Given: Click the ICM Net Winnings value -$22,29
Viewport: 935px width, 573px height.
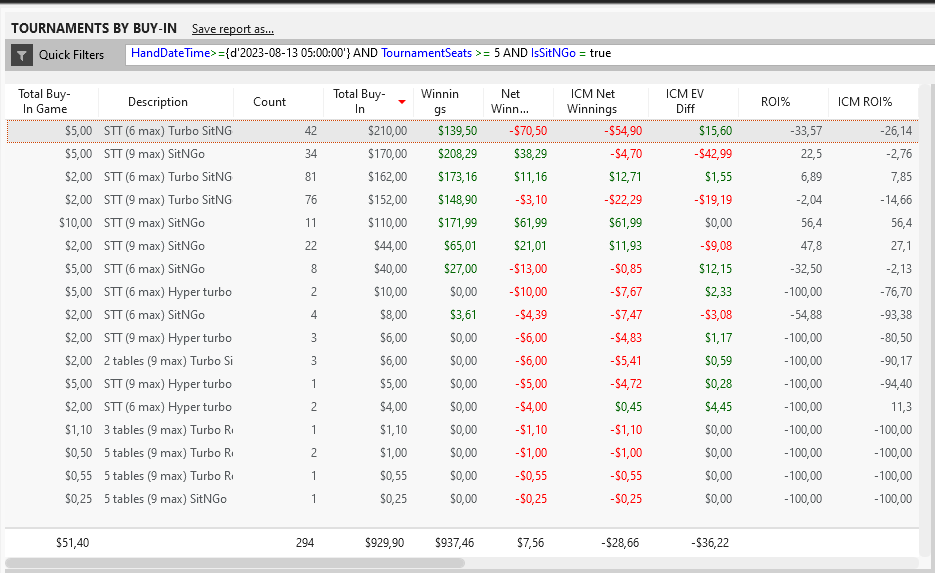Looking at the screenshot, I should pos(622,200).
